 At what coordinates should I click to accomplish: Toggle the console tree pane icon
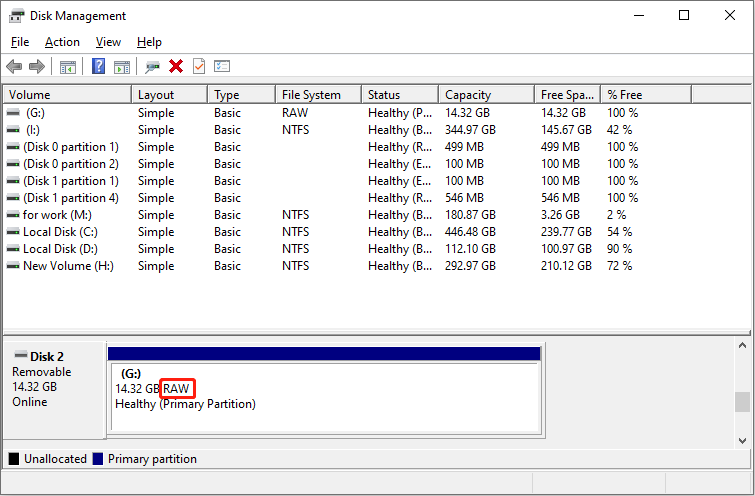(67, 66)
